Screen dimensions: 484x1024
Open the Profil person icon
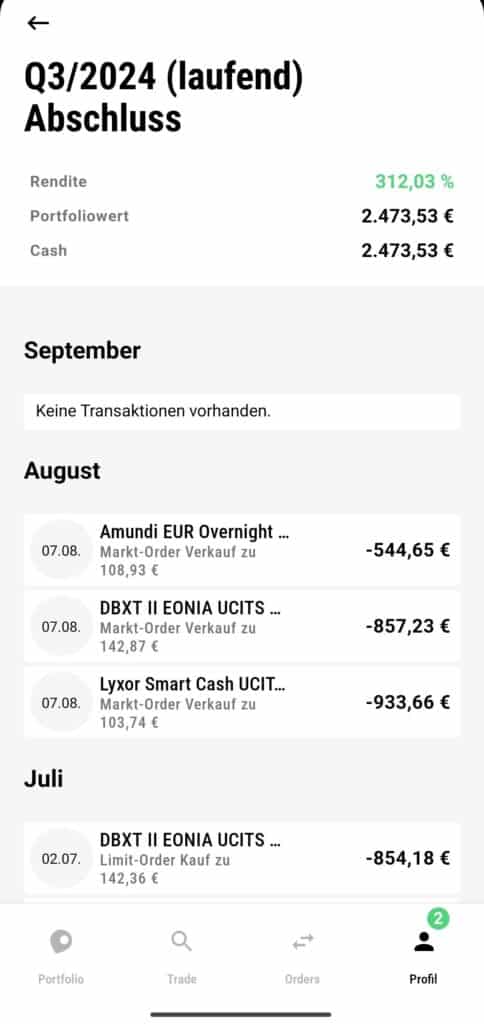pyautogui.click(x=423, y=942)
